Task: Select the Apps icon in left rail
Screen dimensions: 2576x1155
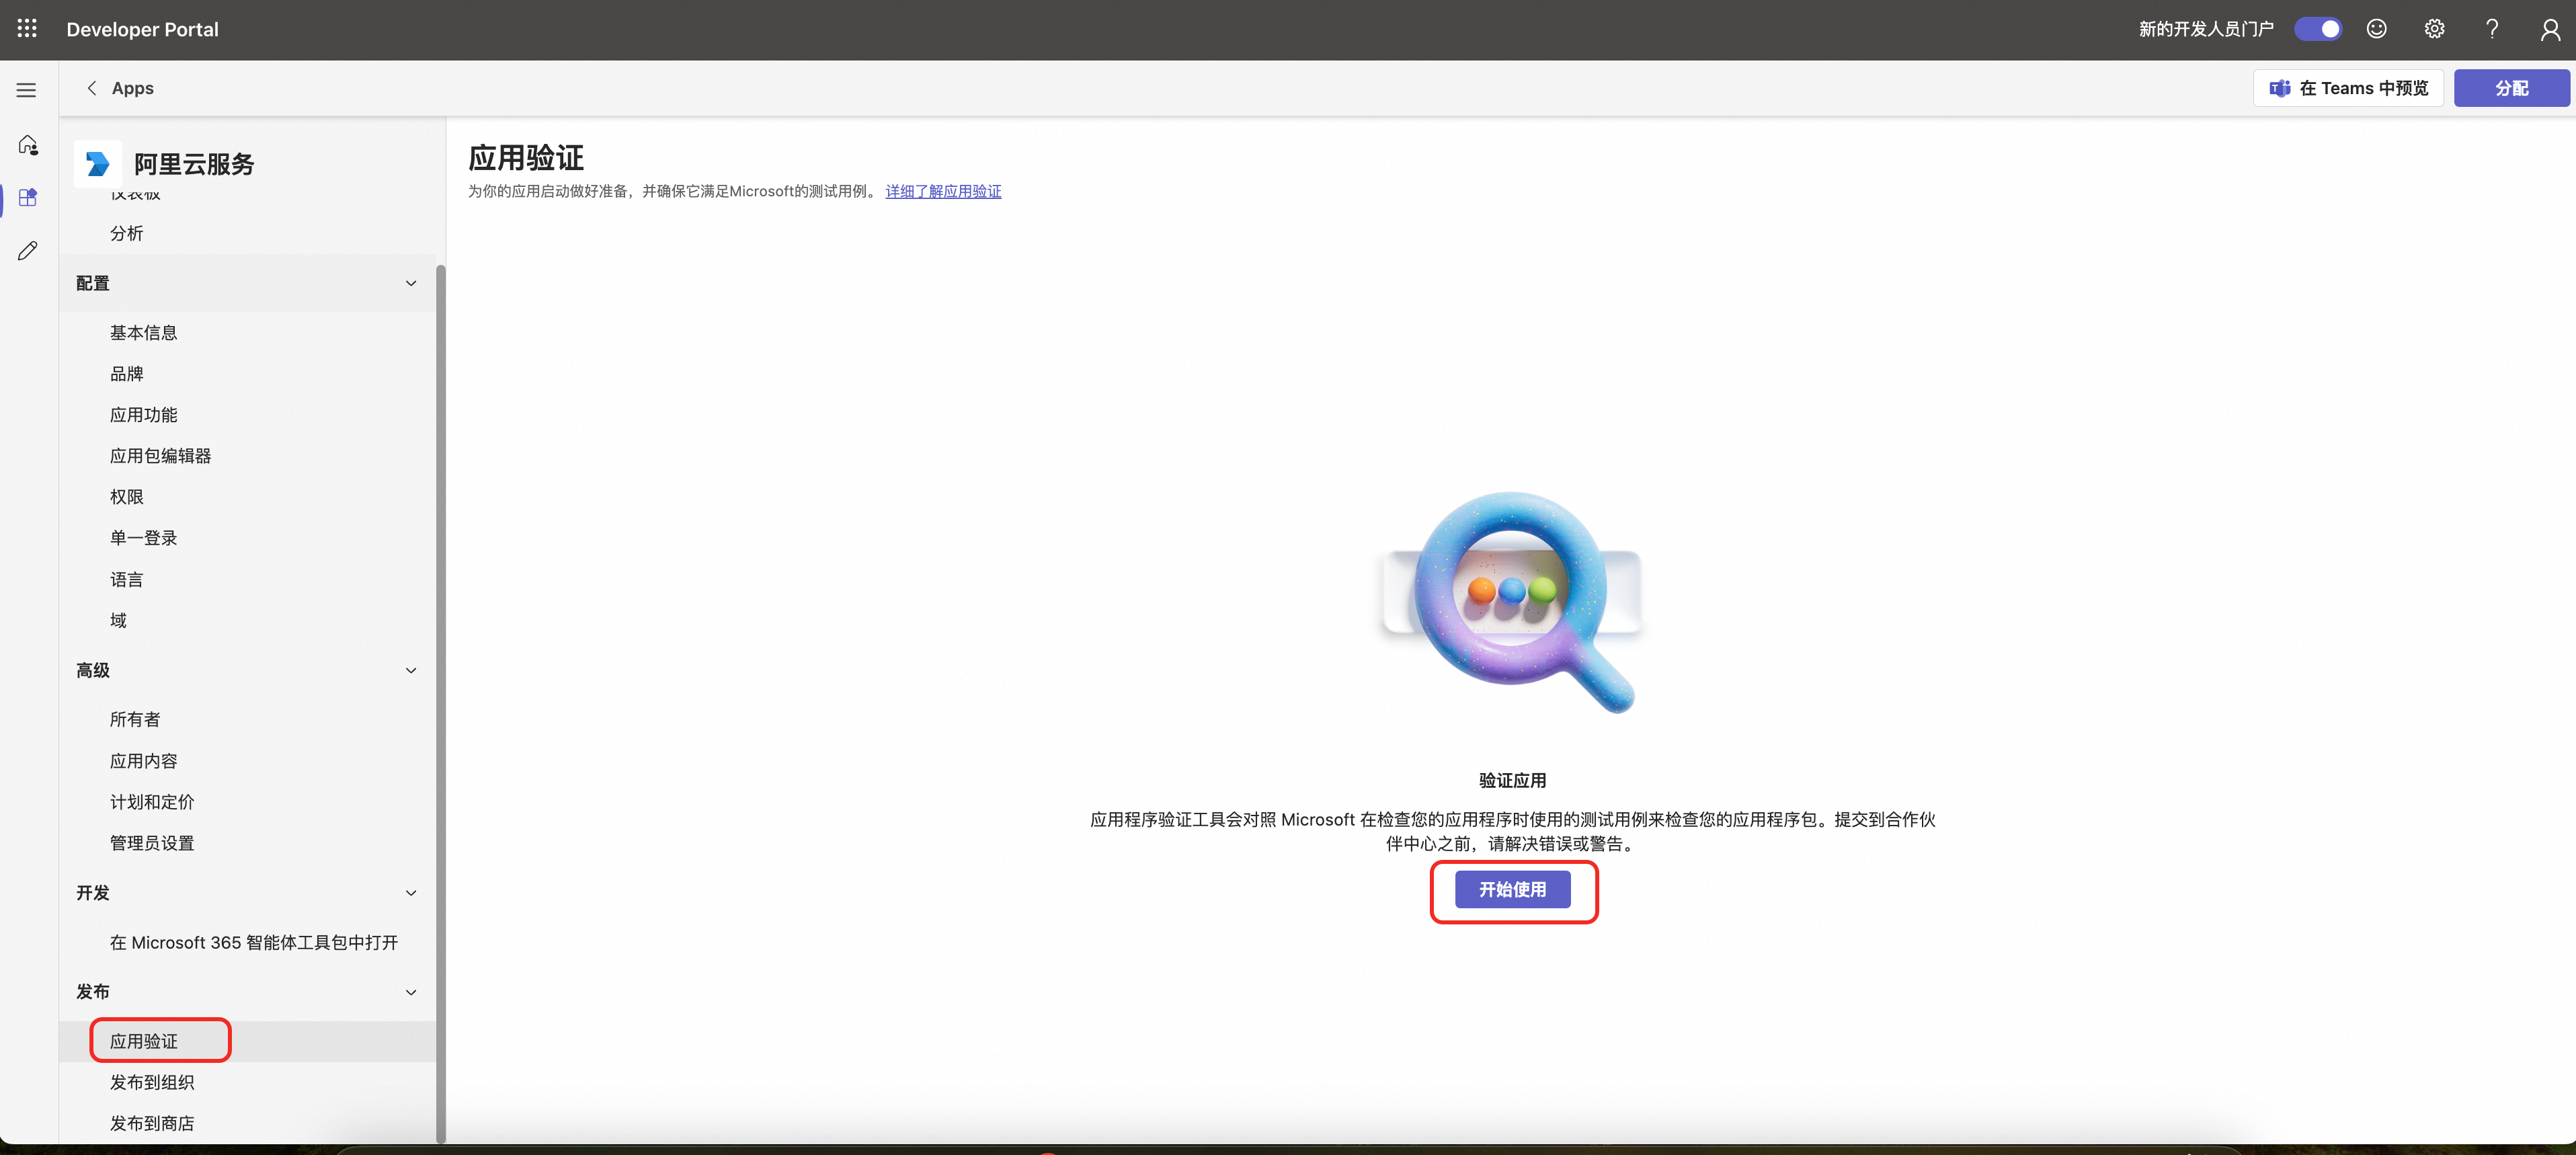Action: coord(28,198)
